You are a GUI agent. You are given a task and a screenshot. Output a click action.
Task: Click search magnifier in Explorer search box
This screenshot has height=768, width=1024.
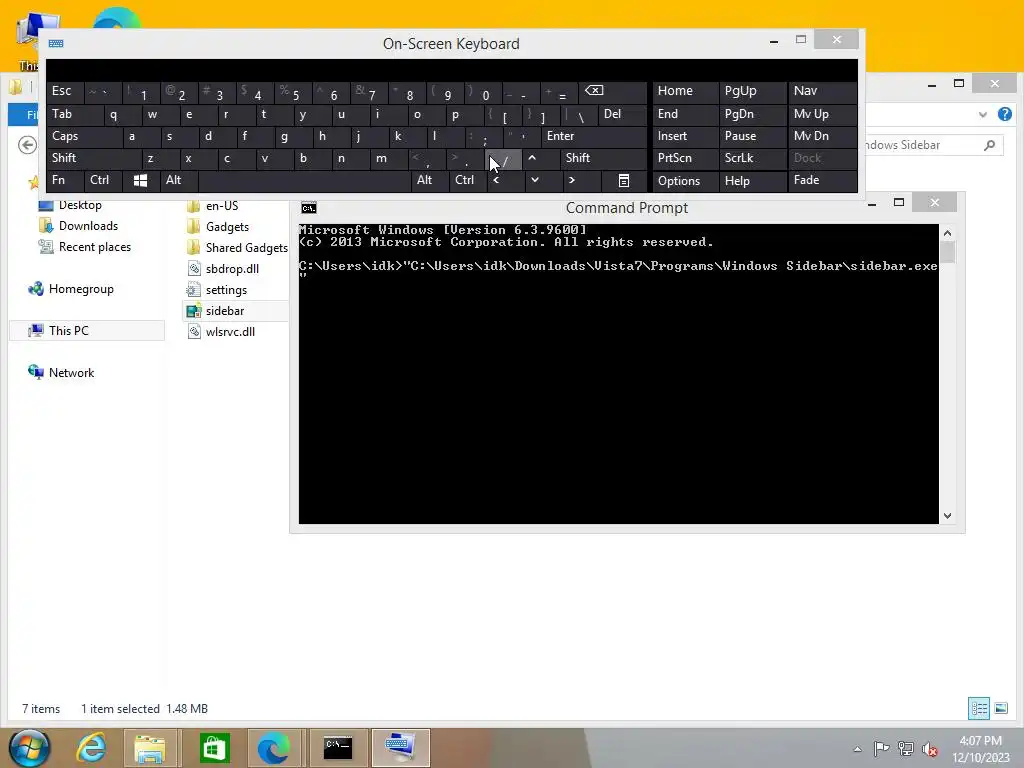click(x=989, y=145)
